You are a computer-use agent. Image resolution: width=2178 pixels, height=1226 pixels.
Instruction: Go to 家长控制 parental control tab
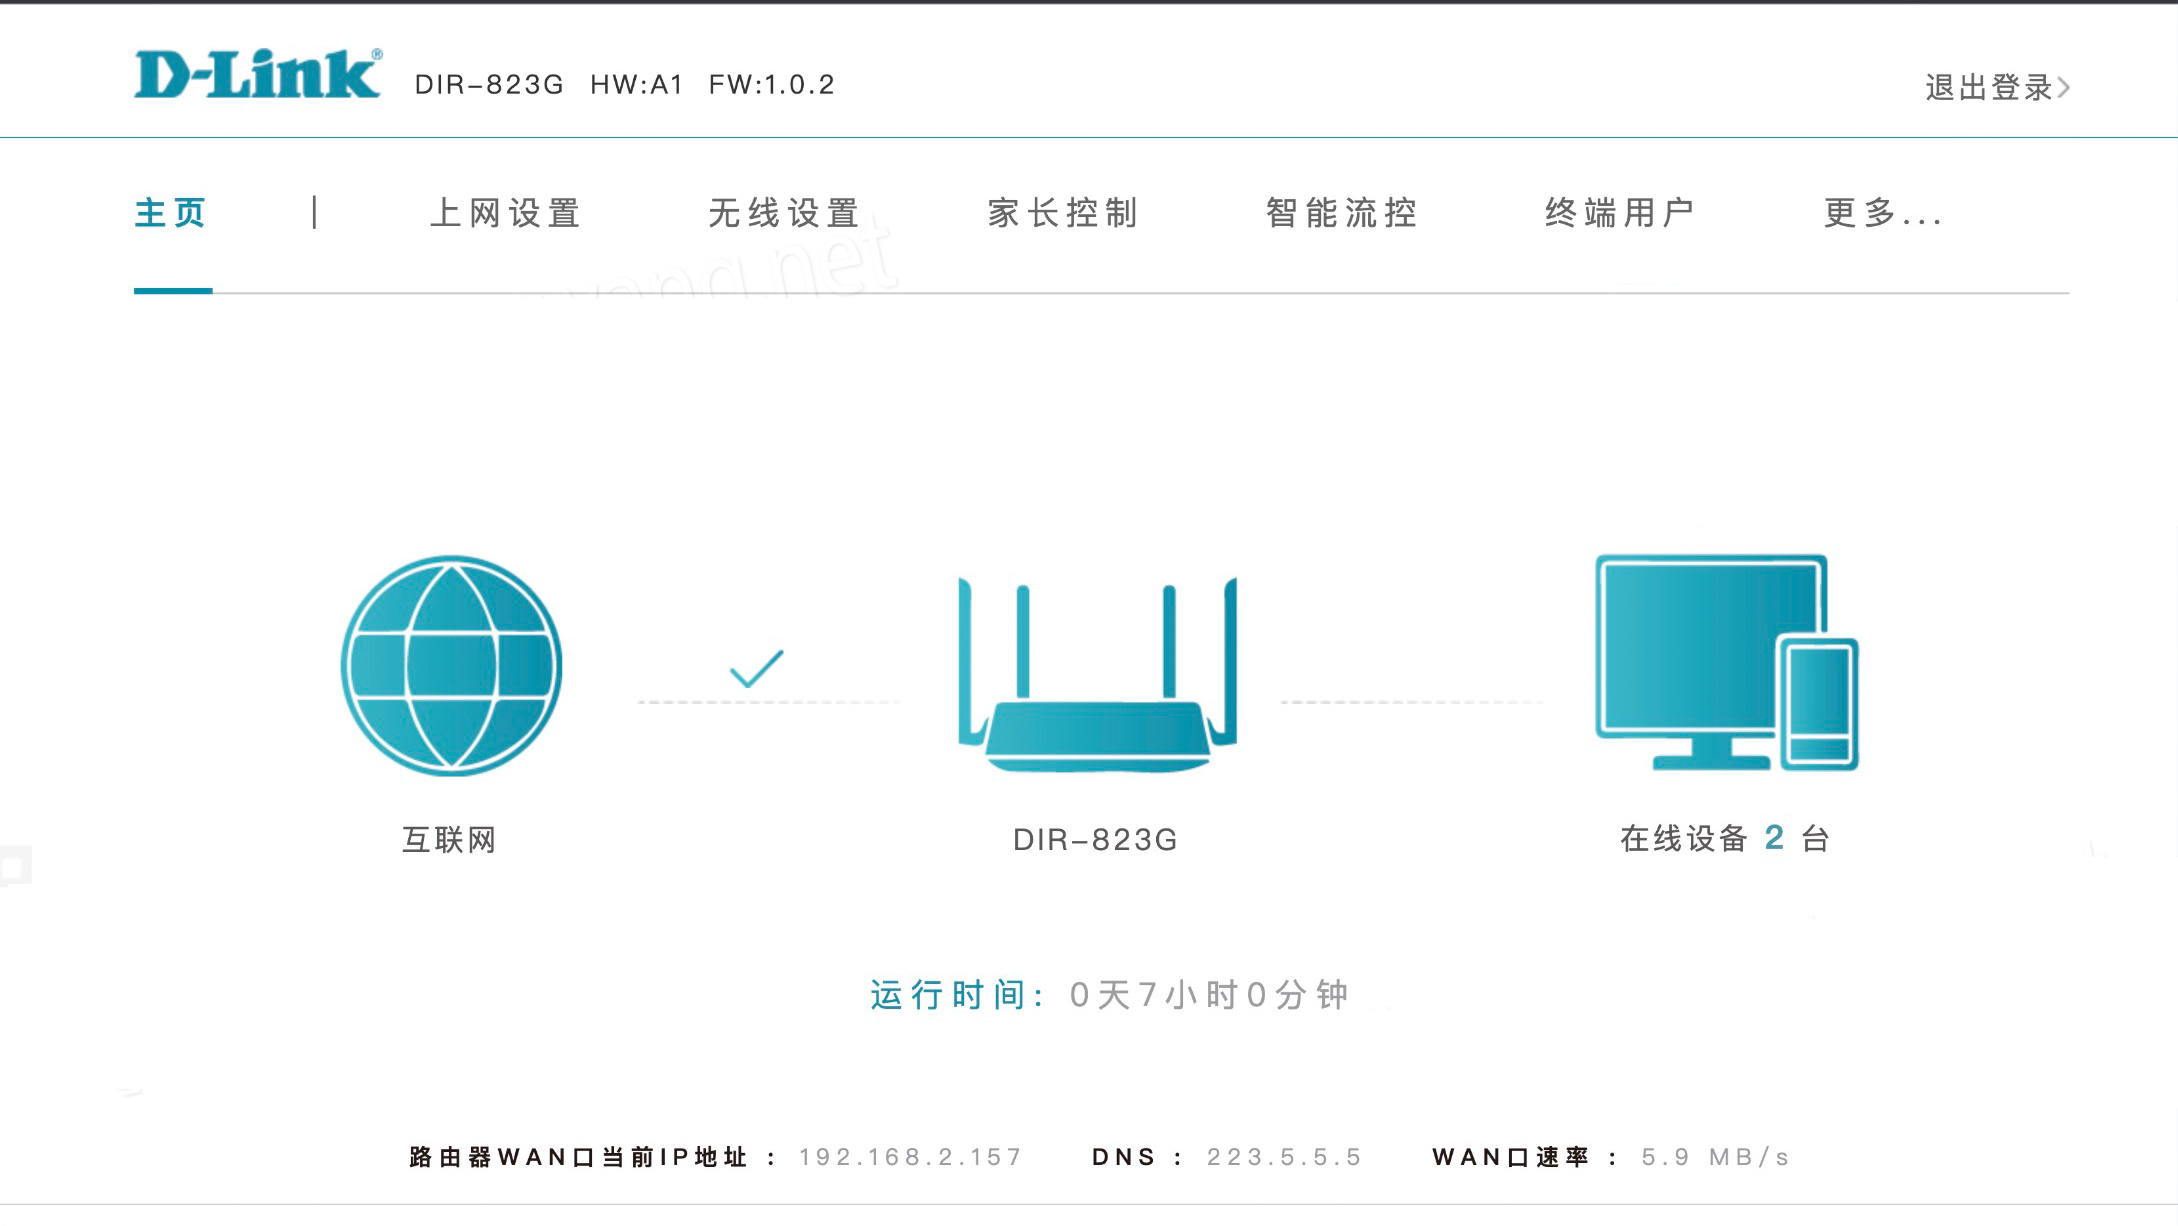(1063, 213)
